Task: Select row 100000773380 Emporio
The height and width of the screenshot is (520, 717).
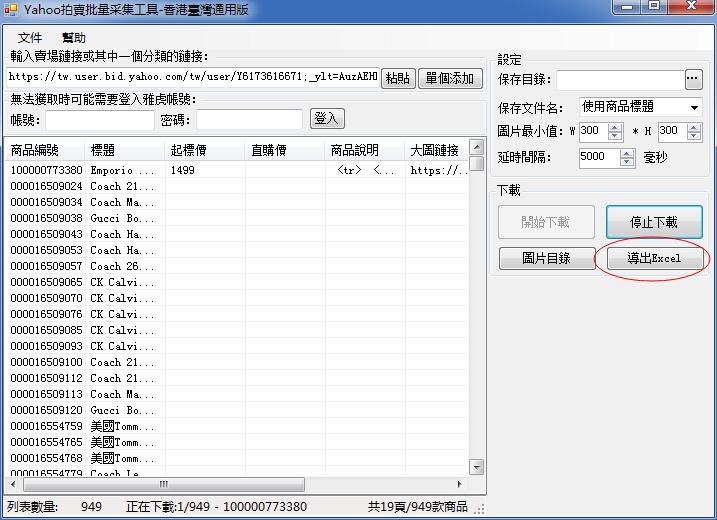Action: tap(236, 170)
